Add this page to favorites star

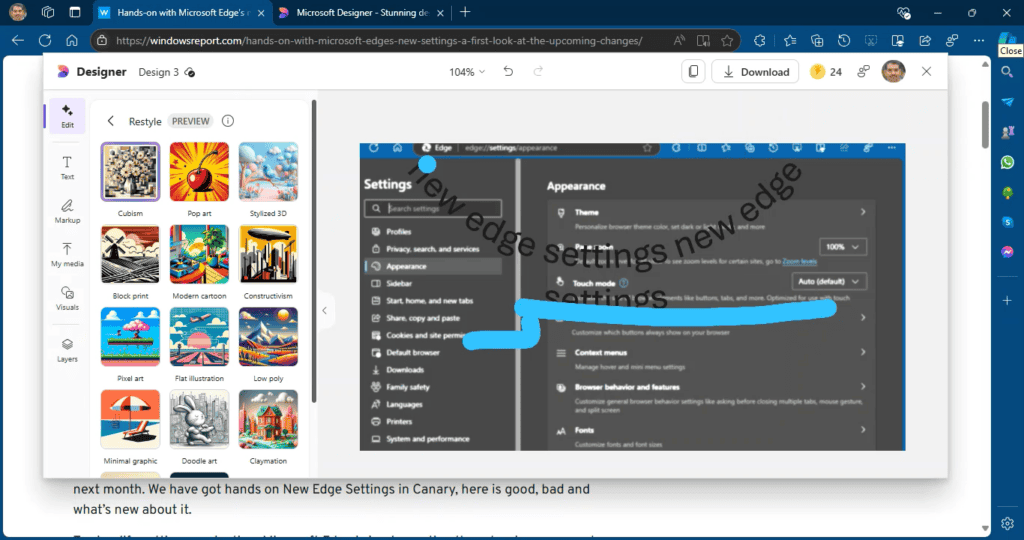pos(727,40)
